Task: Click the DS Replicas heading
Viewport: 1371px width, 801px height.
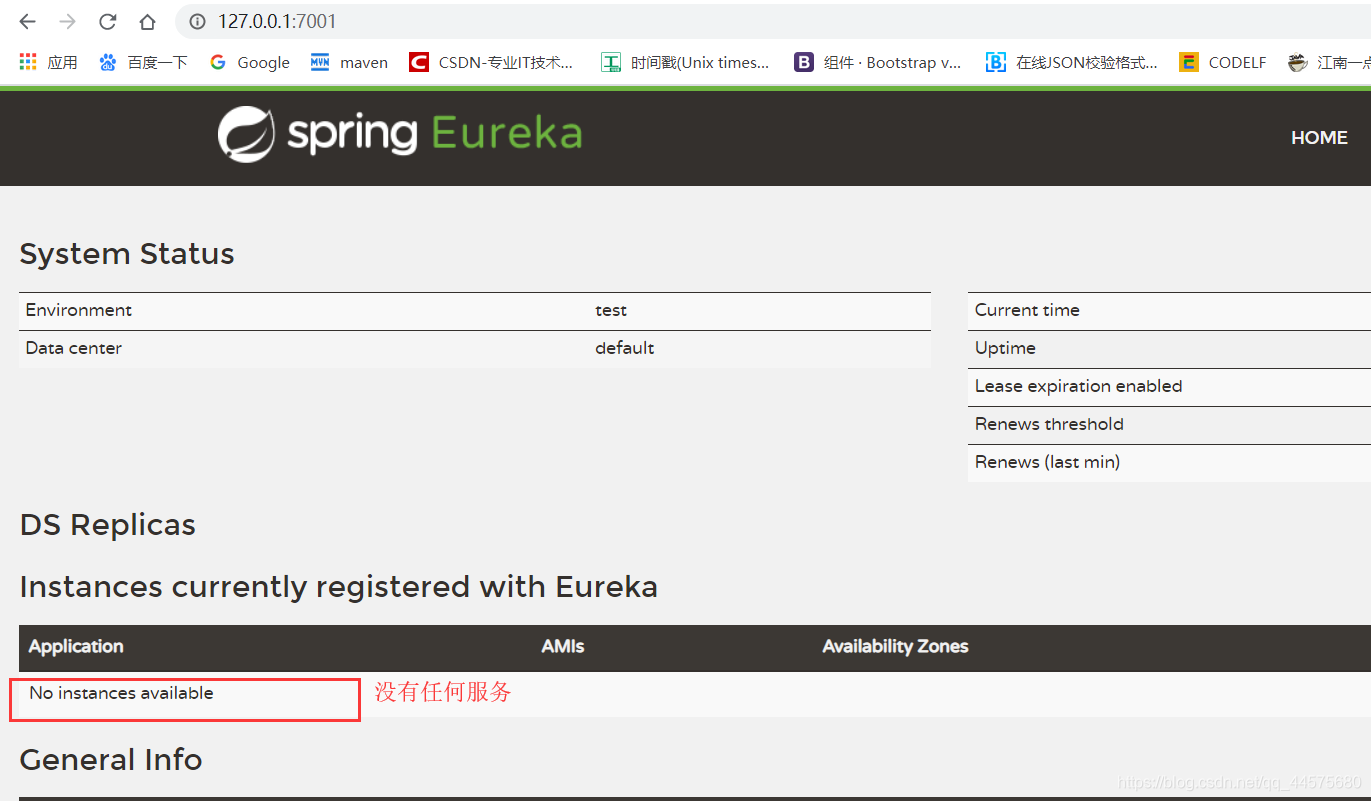Action: tap(108, 525)
